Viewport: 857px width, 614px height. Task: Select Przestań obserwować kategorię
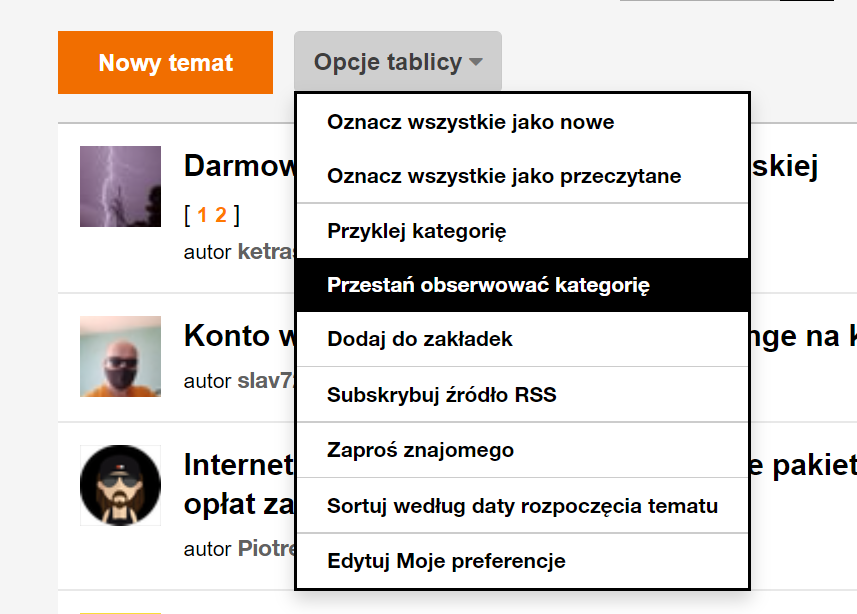click(488, 286)
